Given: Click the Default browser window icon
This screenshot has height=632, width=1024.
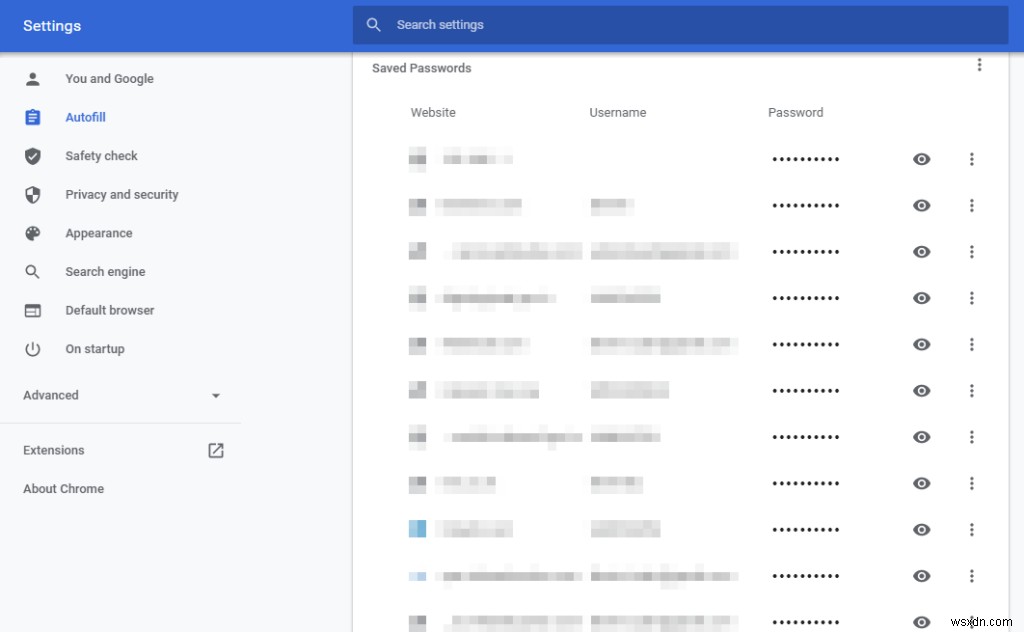Looking at the screenshot, I should 33,311.
